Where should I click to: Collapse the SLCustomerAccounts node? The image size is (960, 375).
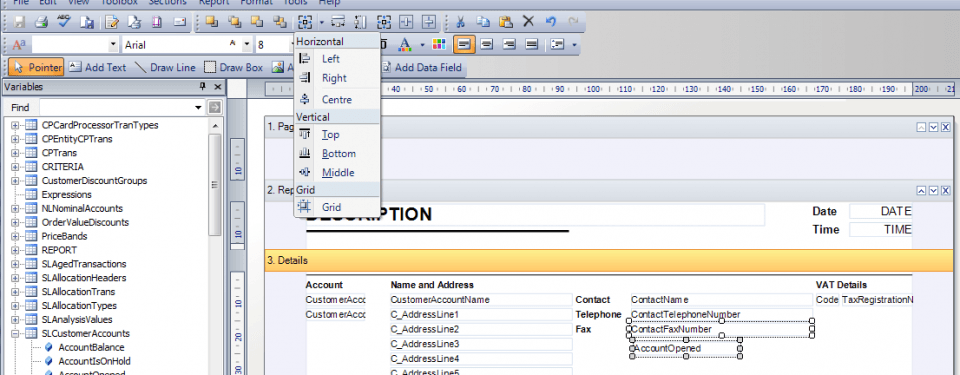click(x=15, y=334)
